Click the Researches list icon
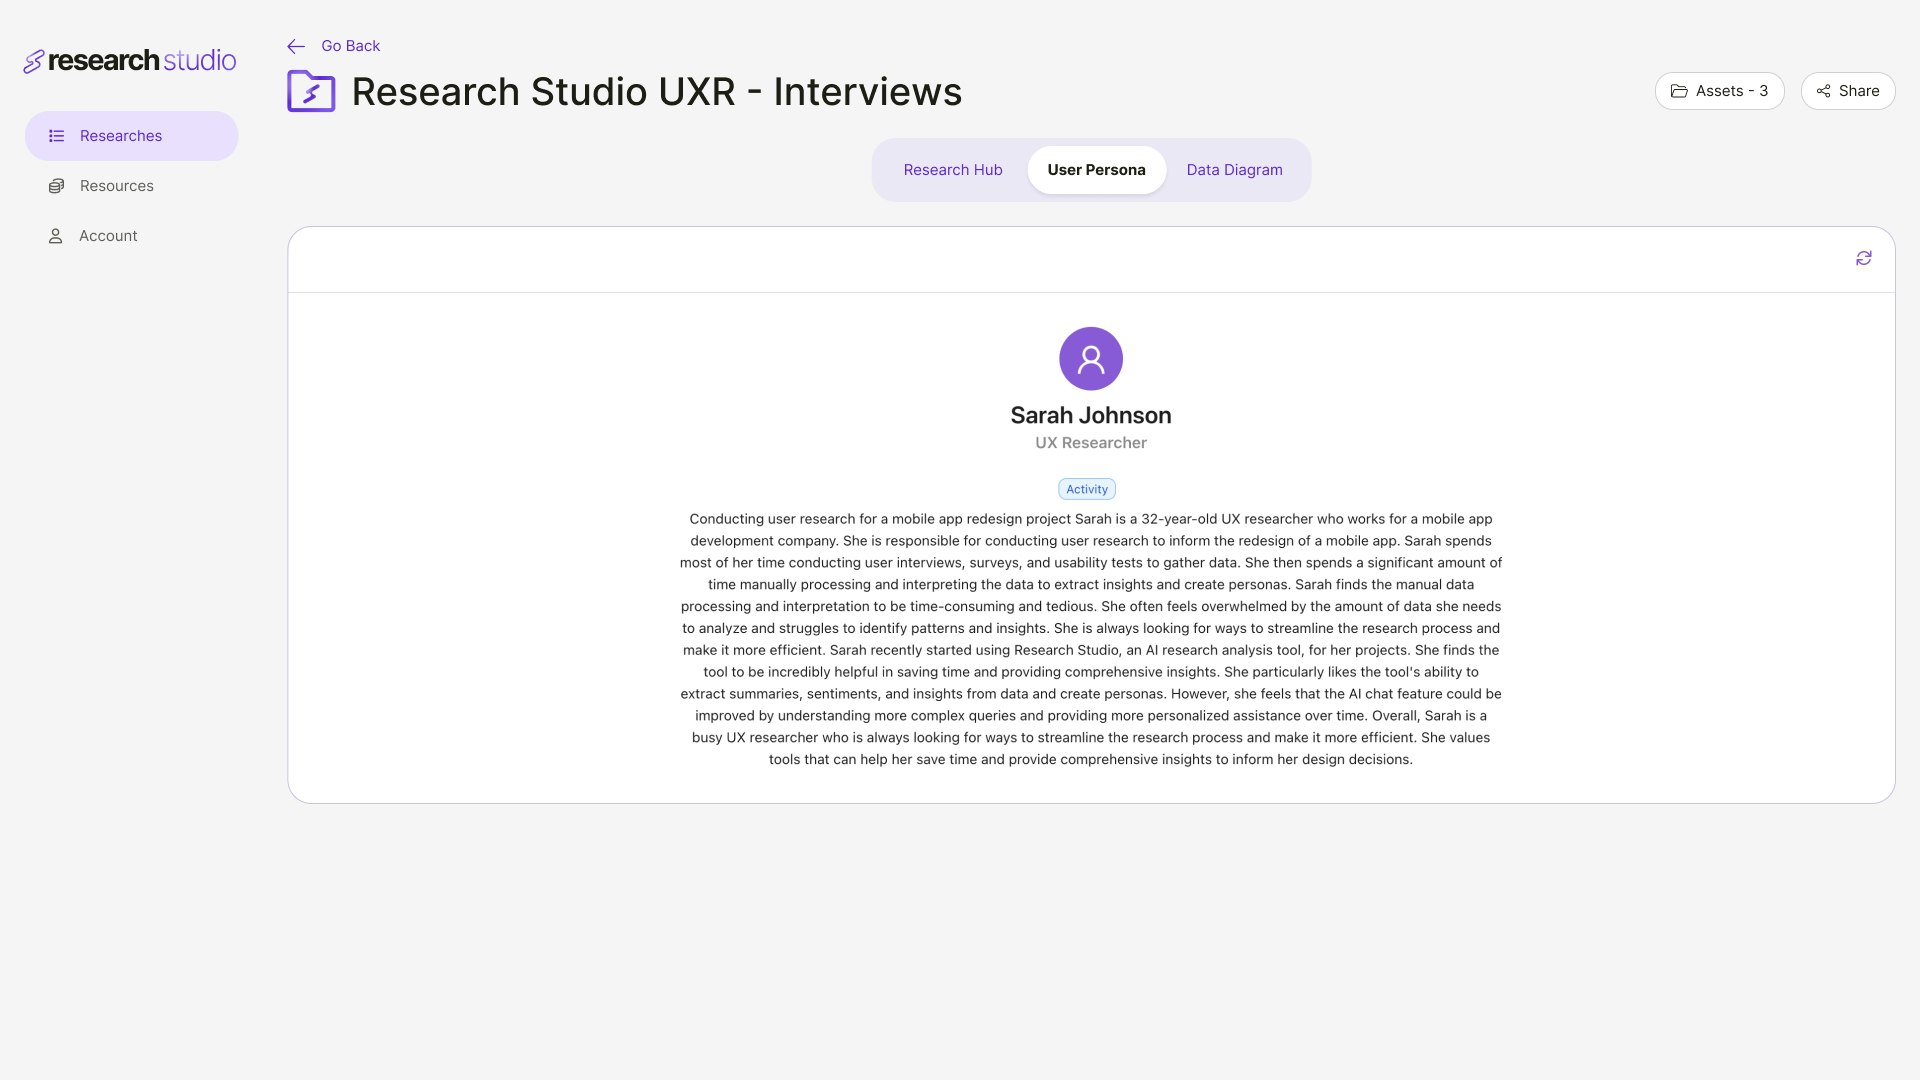Image resolution: width=1920 pixels, height=1080 pixels. coord(57,136)
